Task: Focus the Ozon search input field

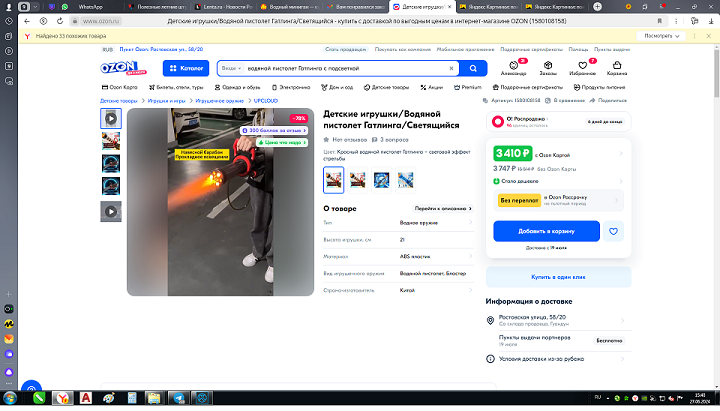Action: (x=345, y=68)
